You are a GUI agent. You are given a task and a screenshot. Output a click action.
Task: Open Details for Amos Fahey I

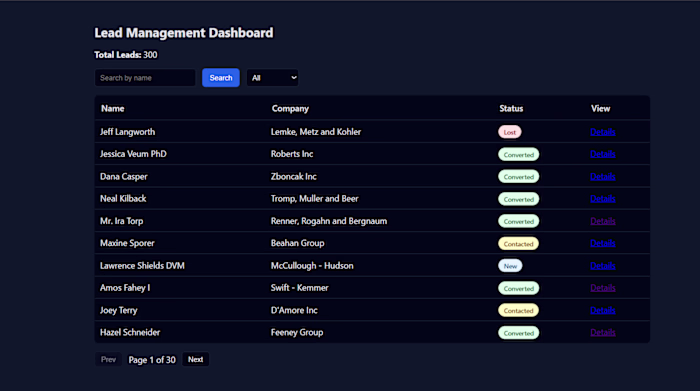(603, 288)
